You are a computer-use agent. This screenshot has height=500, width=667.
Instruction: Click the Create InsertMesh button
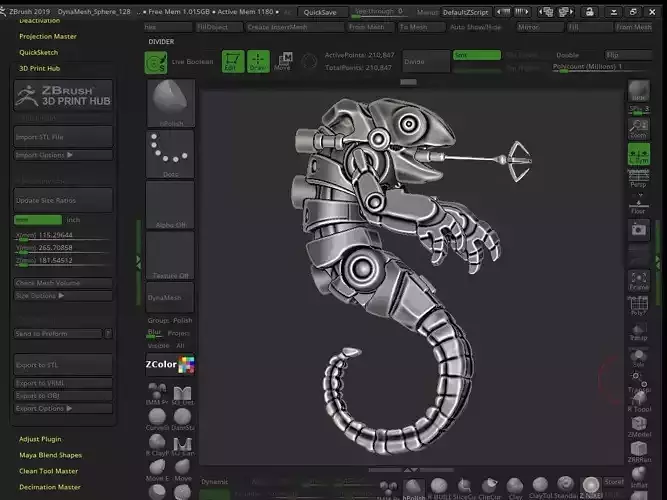tap(294, 27)
